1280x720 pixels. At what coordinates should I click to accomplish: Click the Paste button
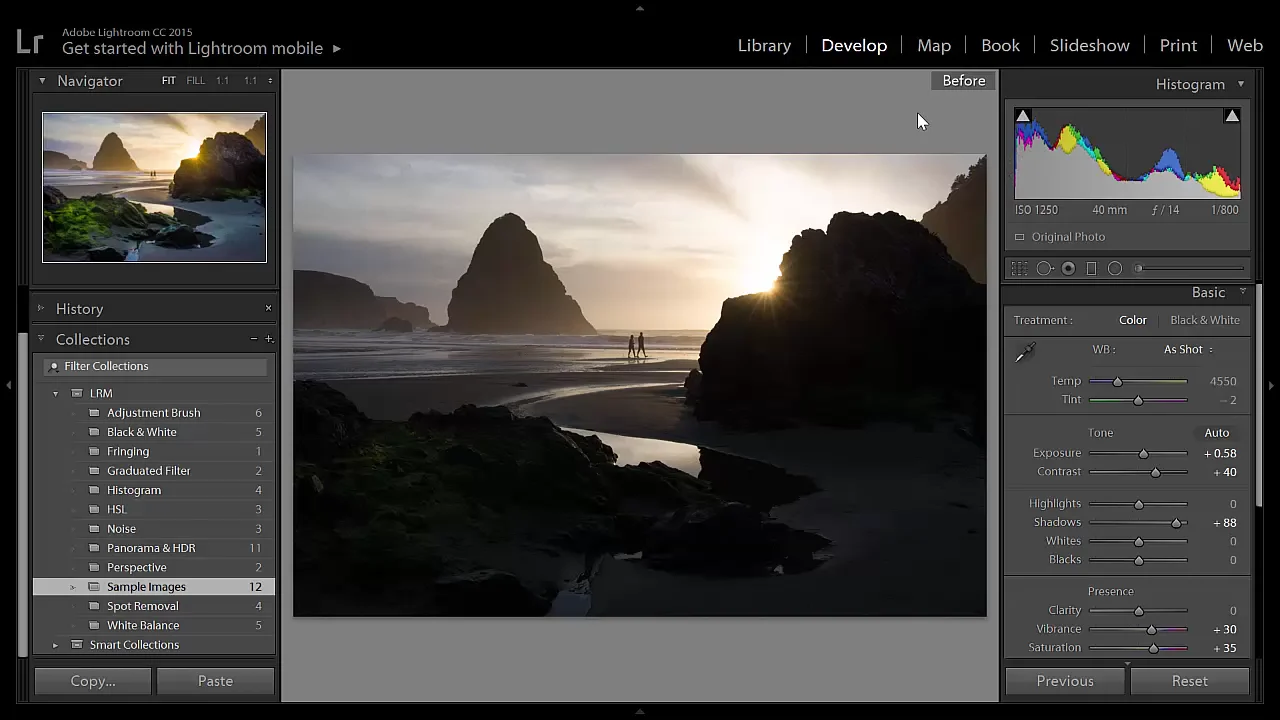[215, 681]
